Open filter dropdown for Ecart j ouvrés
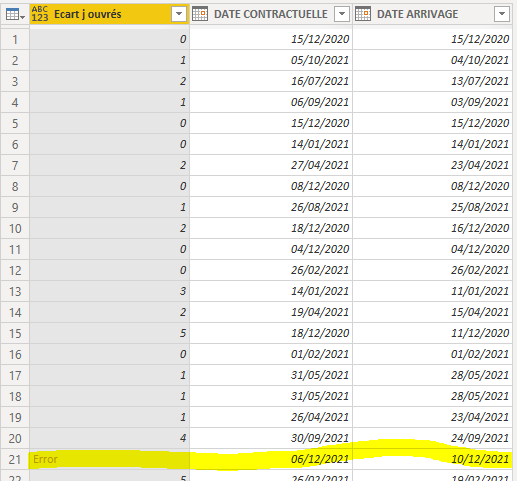This screenshot has width=517, height=481. (179, 14)
